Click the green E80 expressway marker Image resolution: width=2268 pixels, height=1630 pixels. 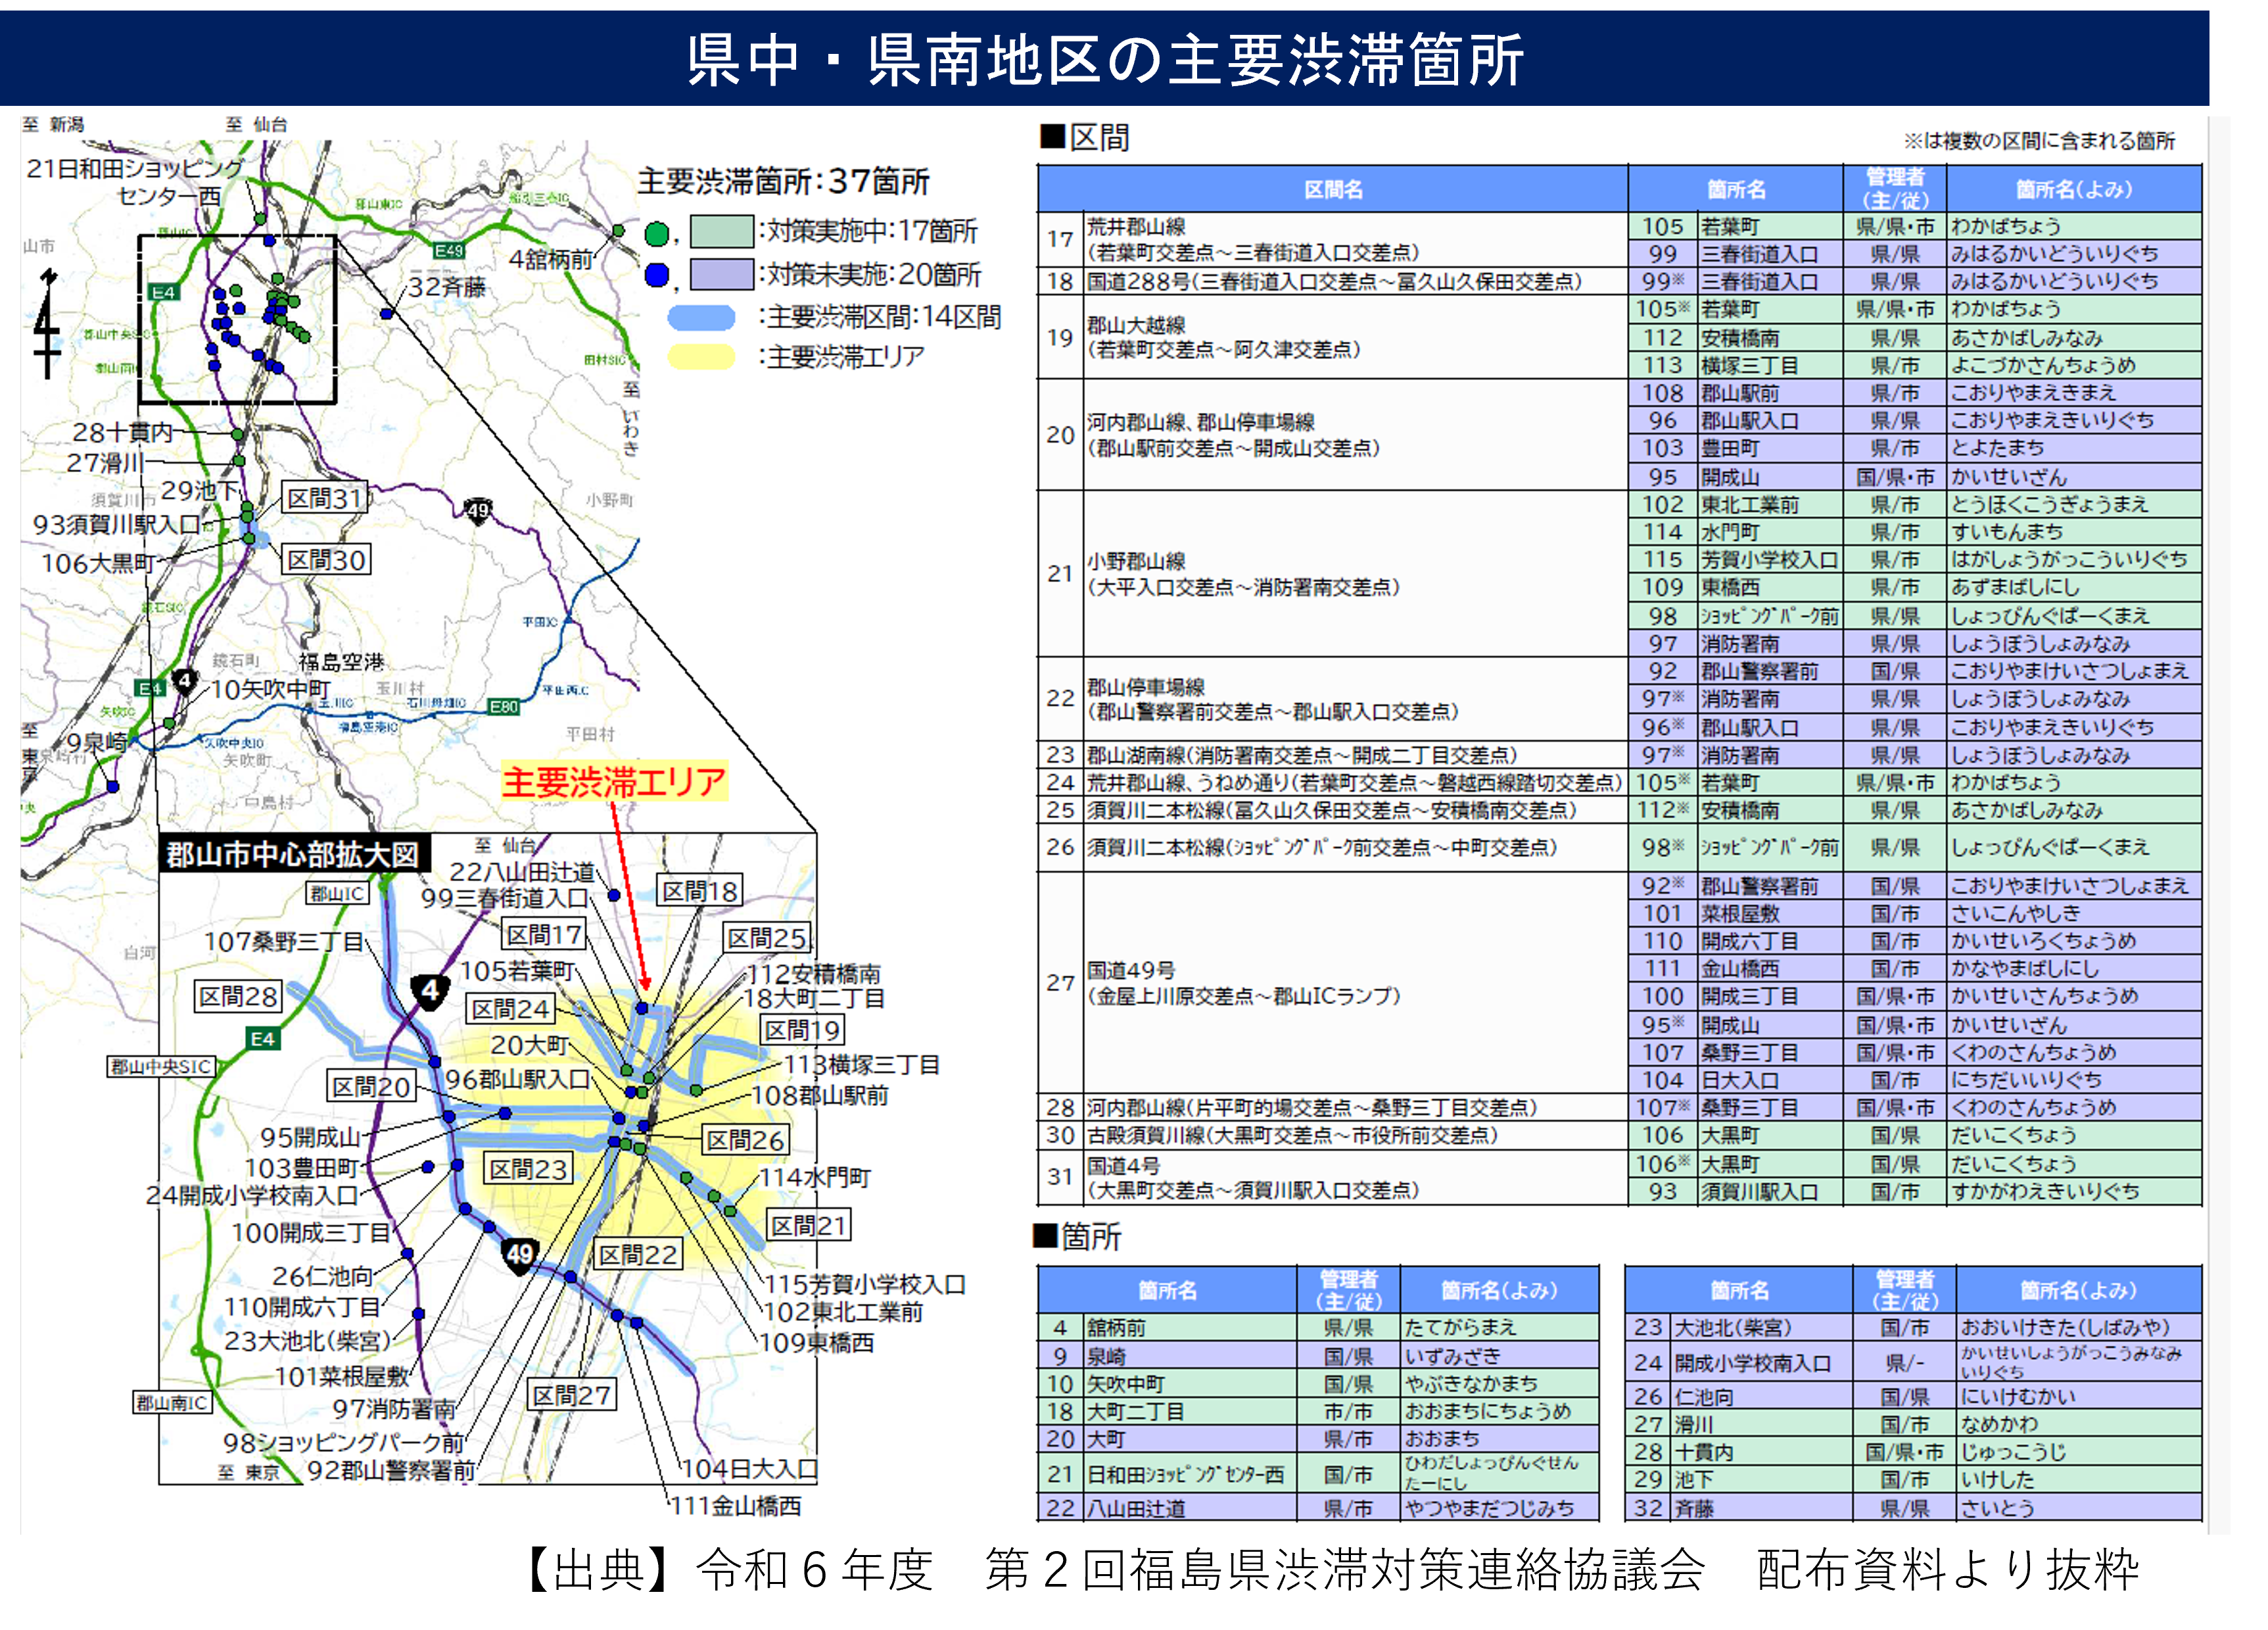tap(503, 707)
